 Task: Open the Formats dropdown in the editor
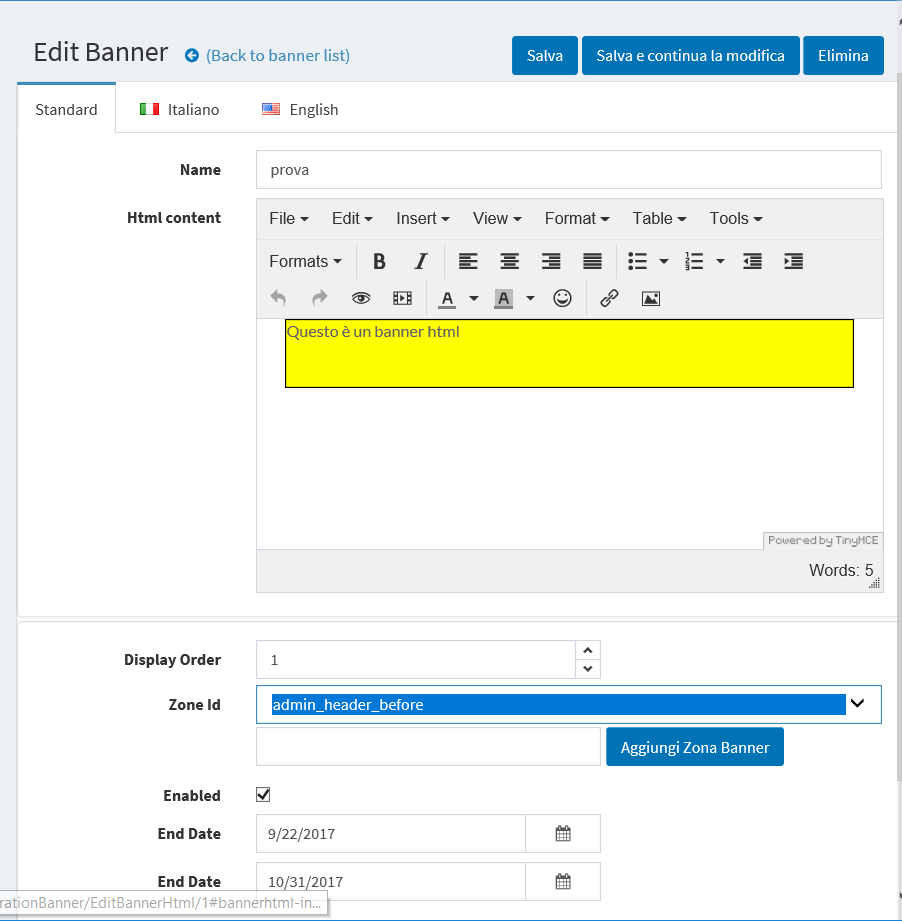point(305,260)
